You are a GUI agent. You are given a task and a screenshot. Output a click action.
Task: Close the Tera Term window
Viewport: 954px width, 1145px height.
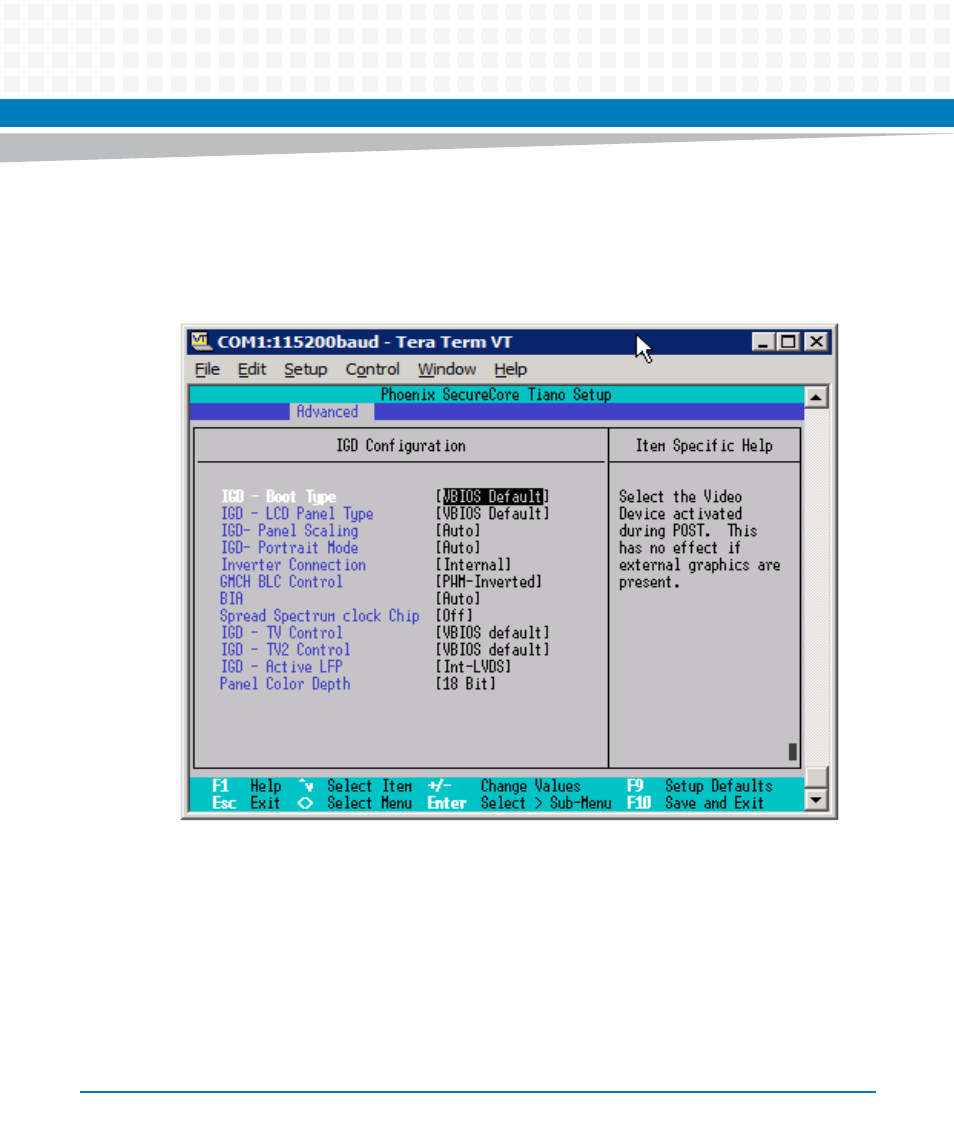pos(817,342)
